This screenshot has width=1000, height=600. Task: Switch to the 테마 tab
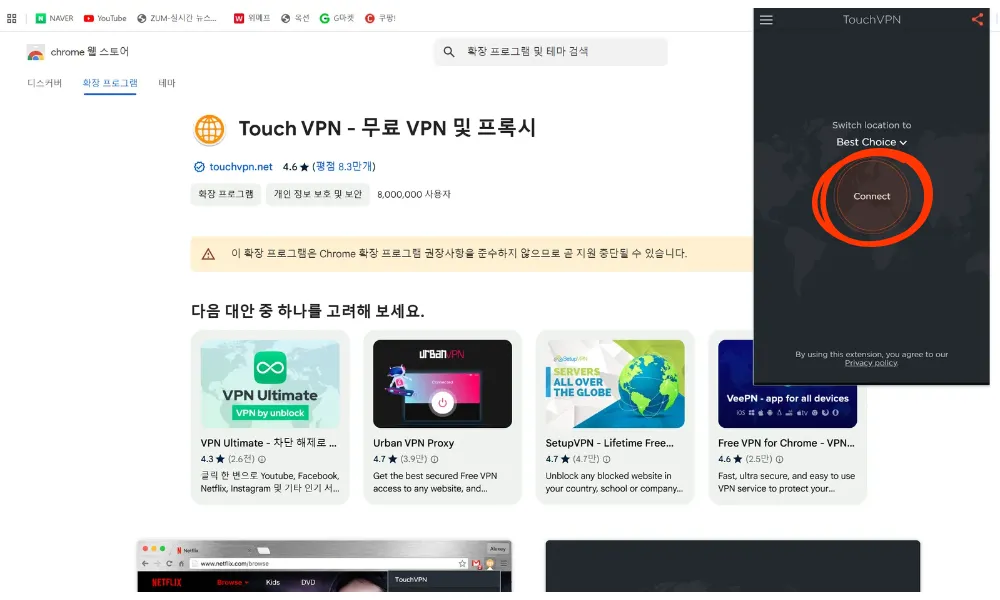166,83
